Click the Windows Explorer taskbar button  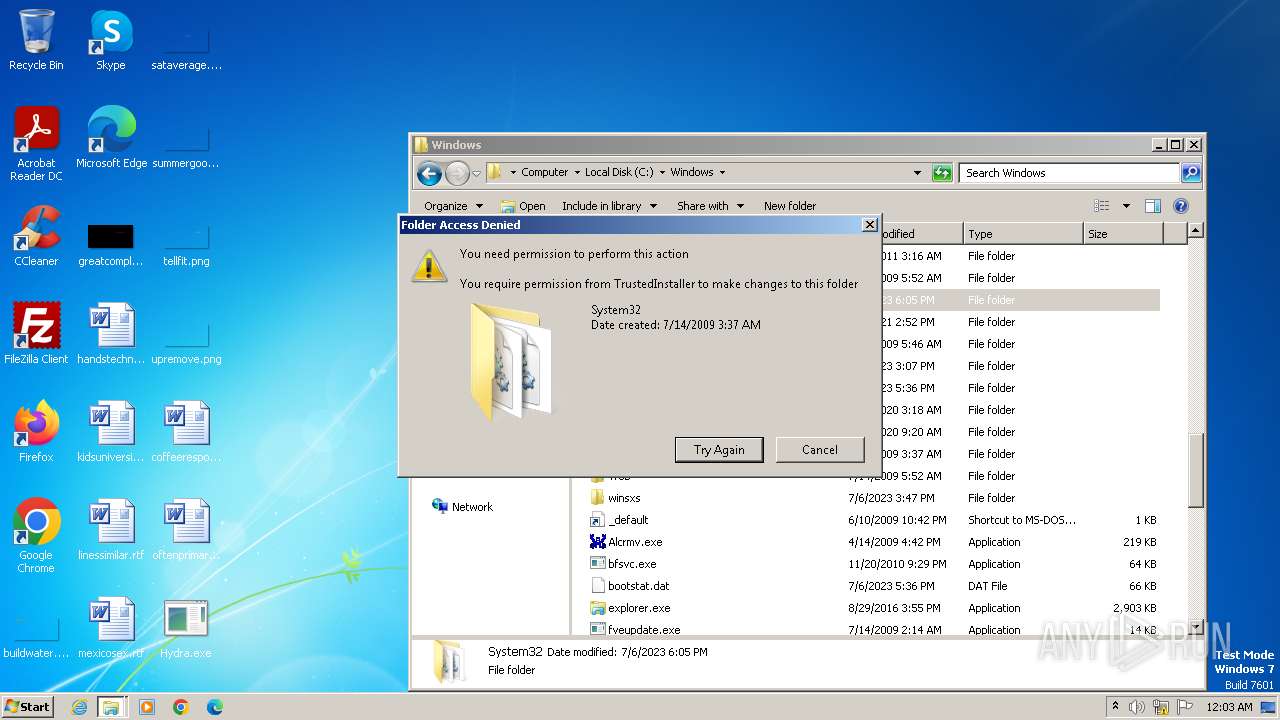(110, 707)
